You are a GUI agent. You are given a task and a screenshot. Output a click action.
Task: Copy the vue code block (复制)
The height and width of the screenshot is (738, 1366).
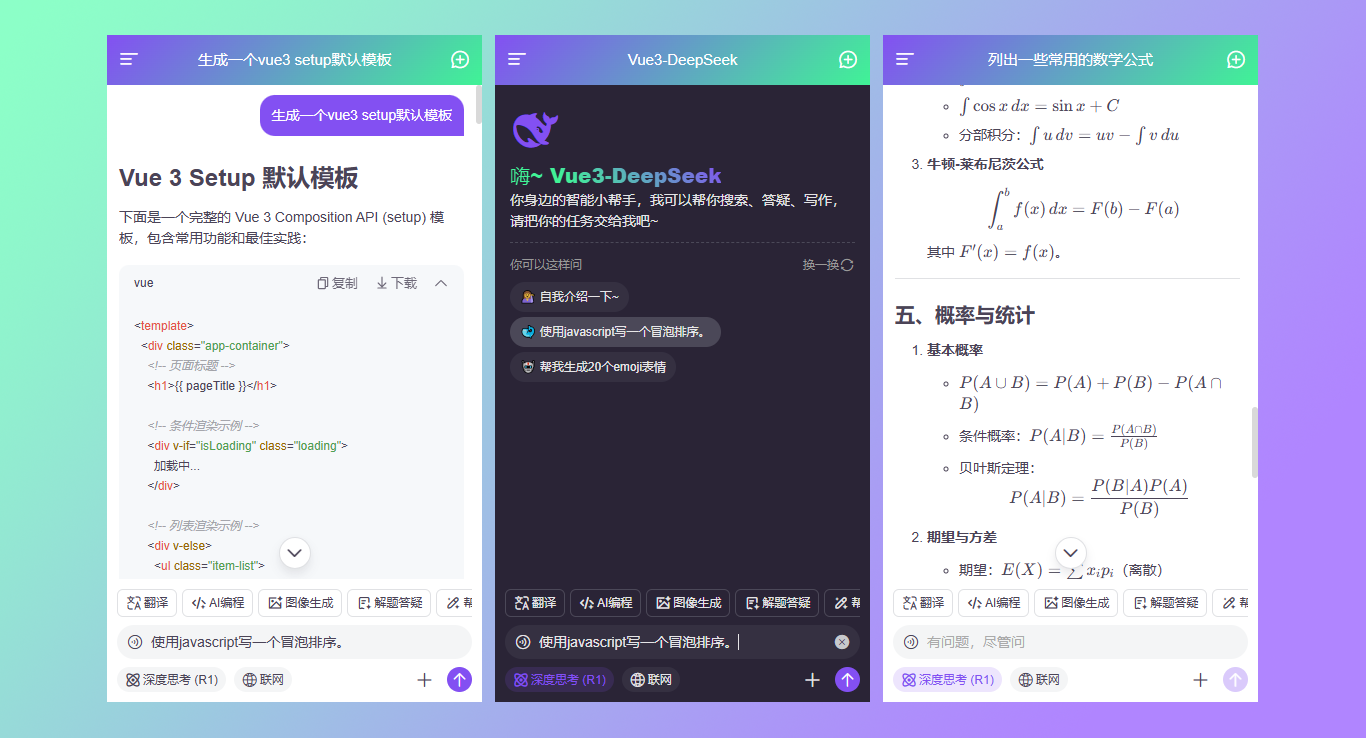pos(337,283)
